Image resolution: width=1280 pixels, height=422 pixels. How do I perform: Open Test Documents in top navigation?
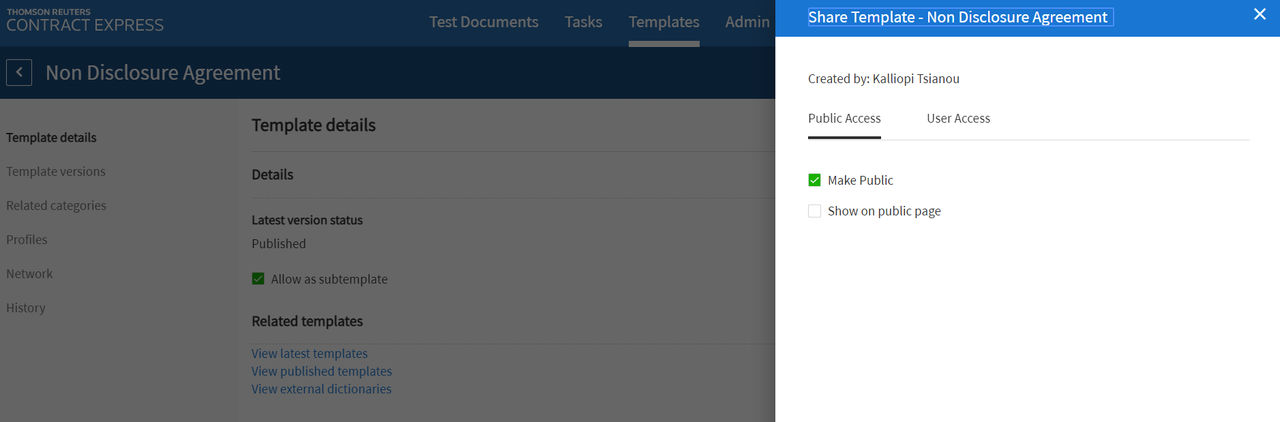click(x=484, y=22)
